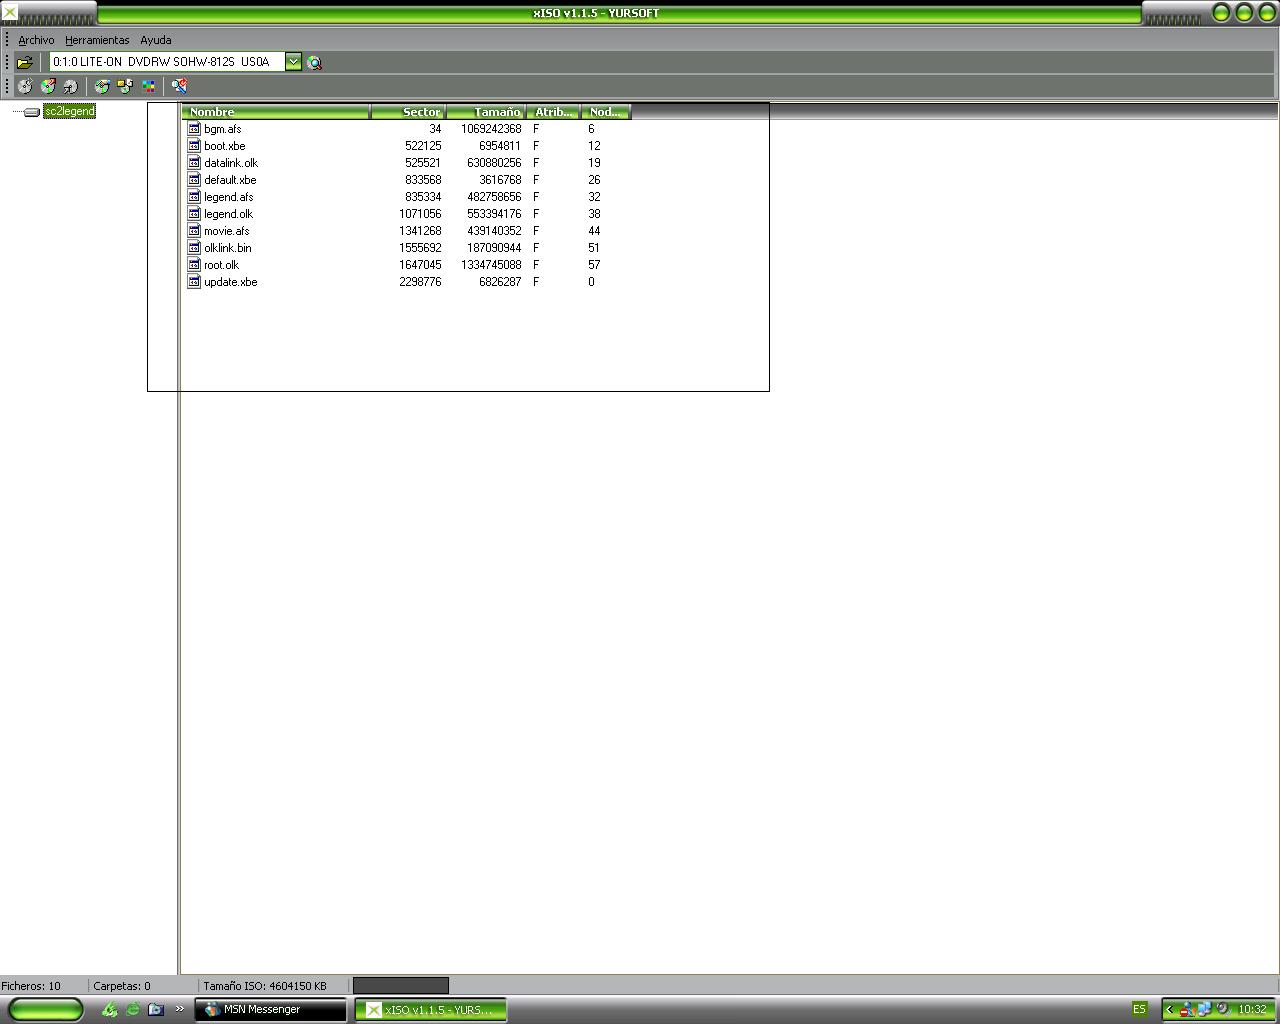The width and height of the screenshot is (1280, 1024).
Task: Click the rightmost toolbar icon with red check mark
Action: point(180,87)
